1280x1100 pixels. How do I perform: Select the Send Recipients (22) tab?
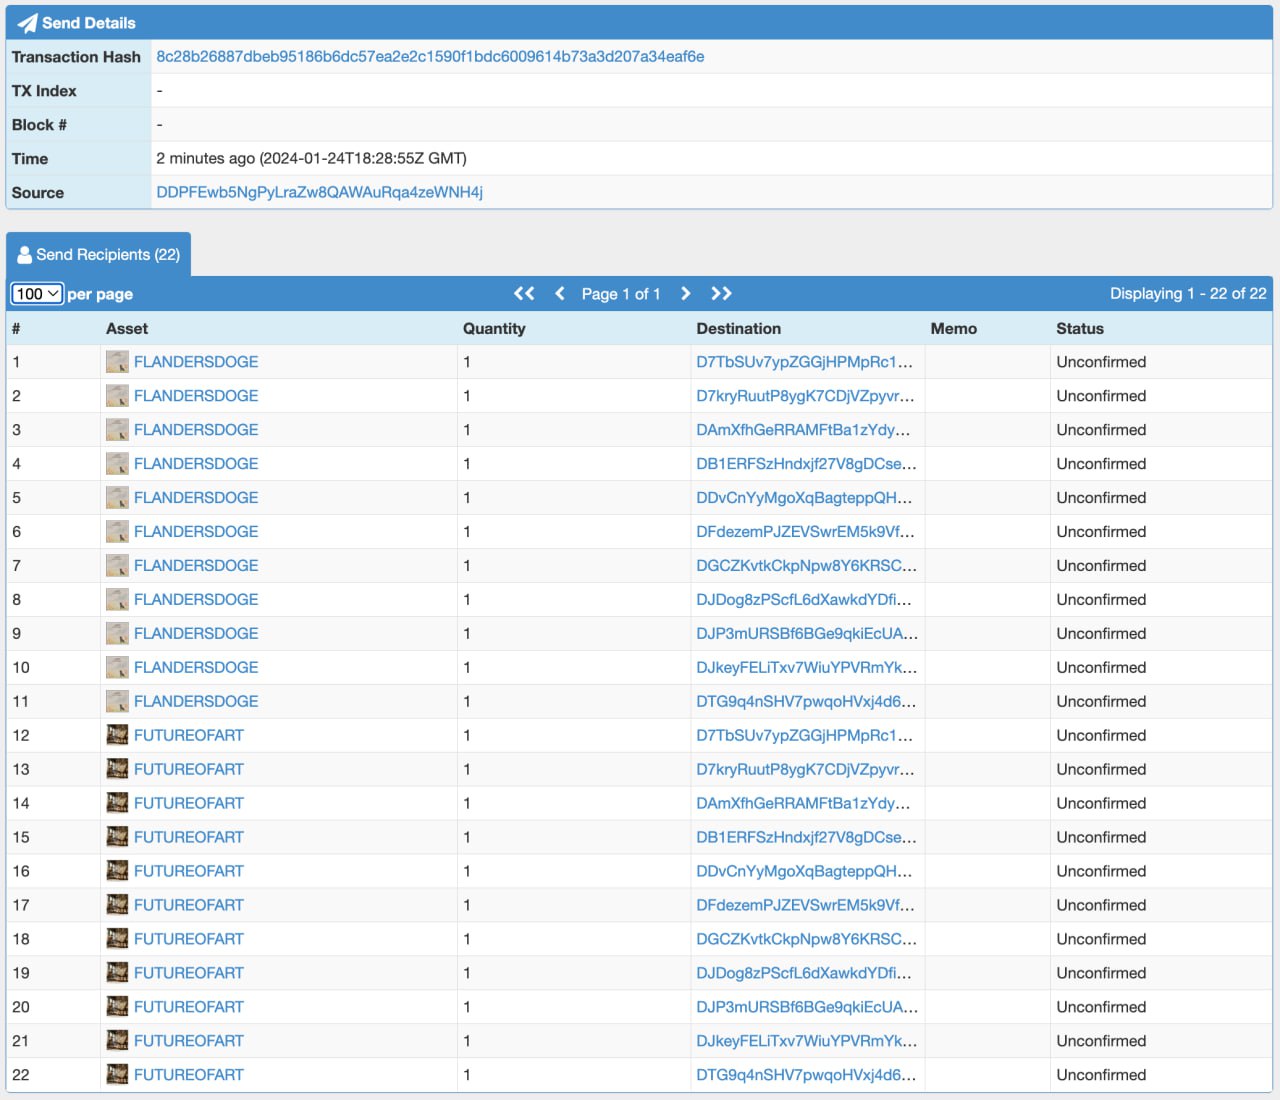click(98, 255)
